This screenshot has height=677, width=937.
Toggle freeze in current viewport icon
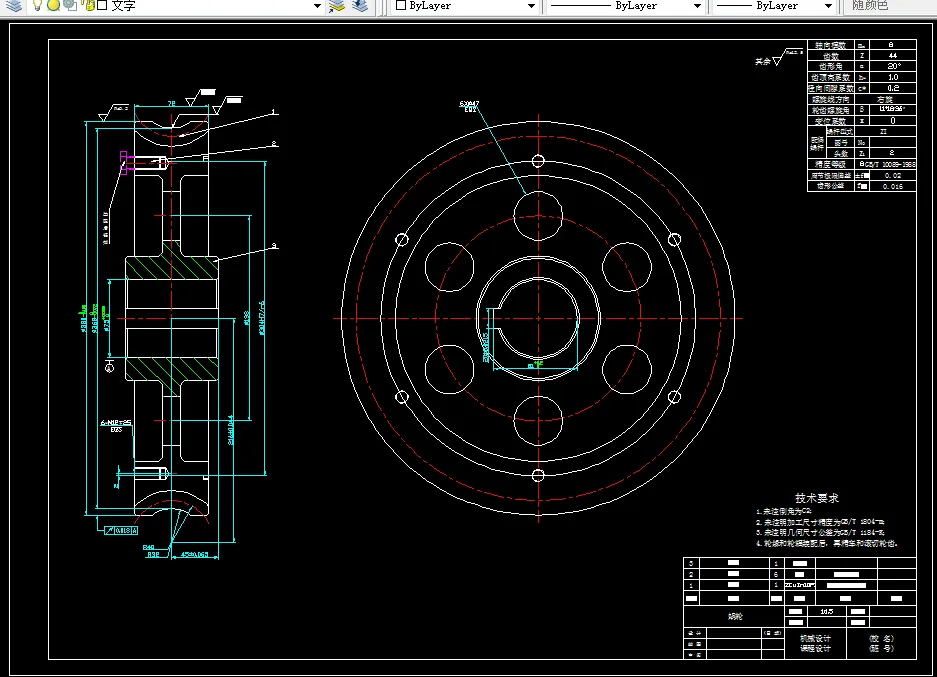tap(68, 5)
